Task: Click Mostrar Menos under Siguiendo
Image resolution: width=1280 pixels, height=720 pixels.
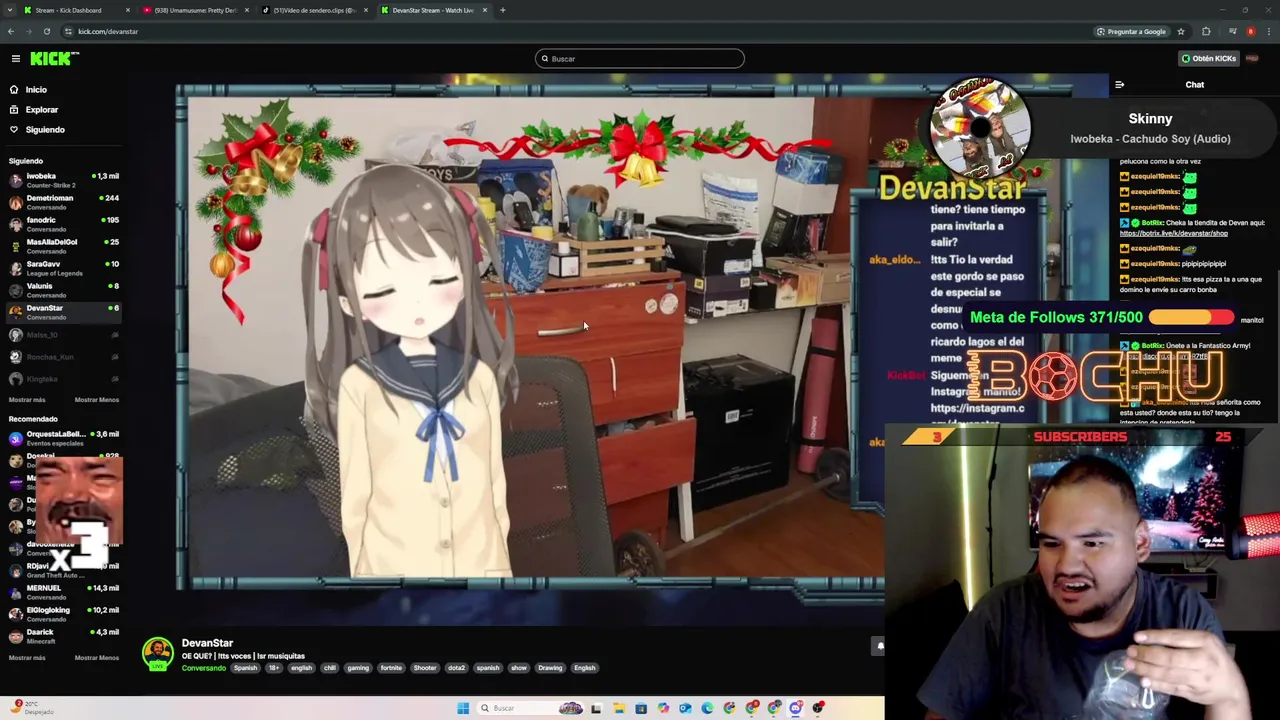Action: click(97, 400)
